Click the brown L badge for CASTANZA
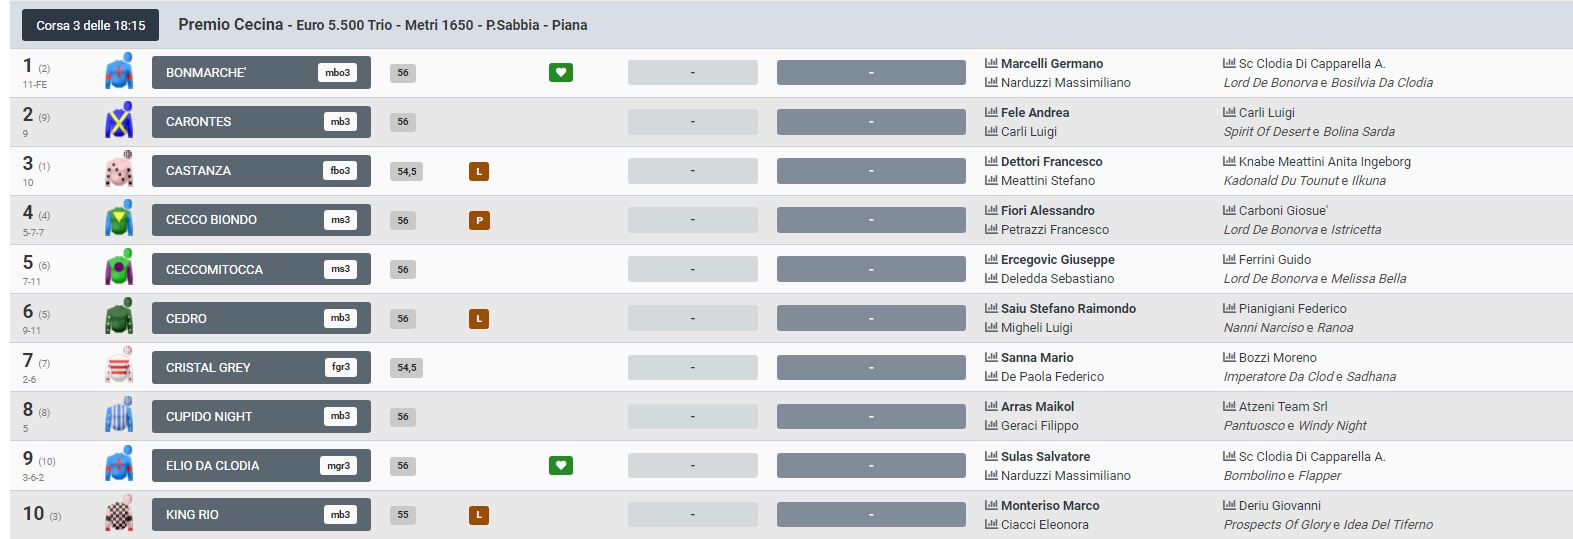This screenshot has height=539, width=1573. click(x=479, y=172)
